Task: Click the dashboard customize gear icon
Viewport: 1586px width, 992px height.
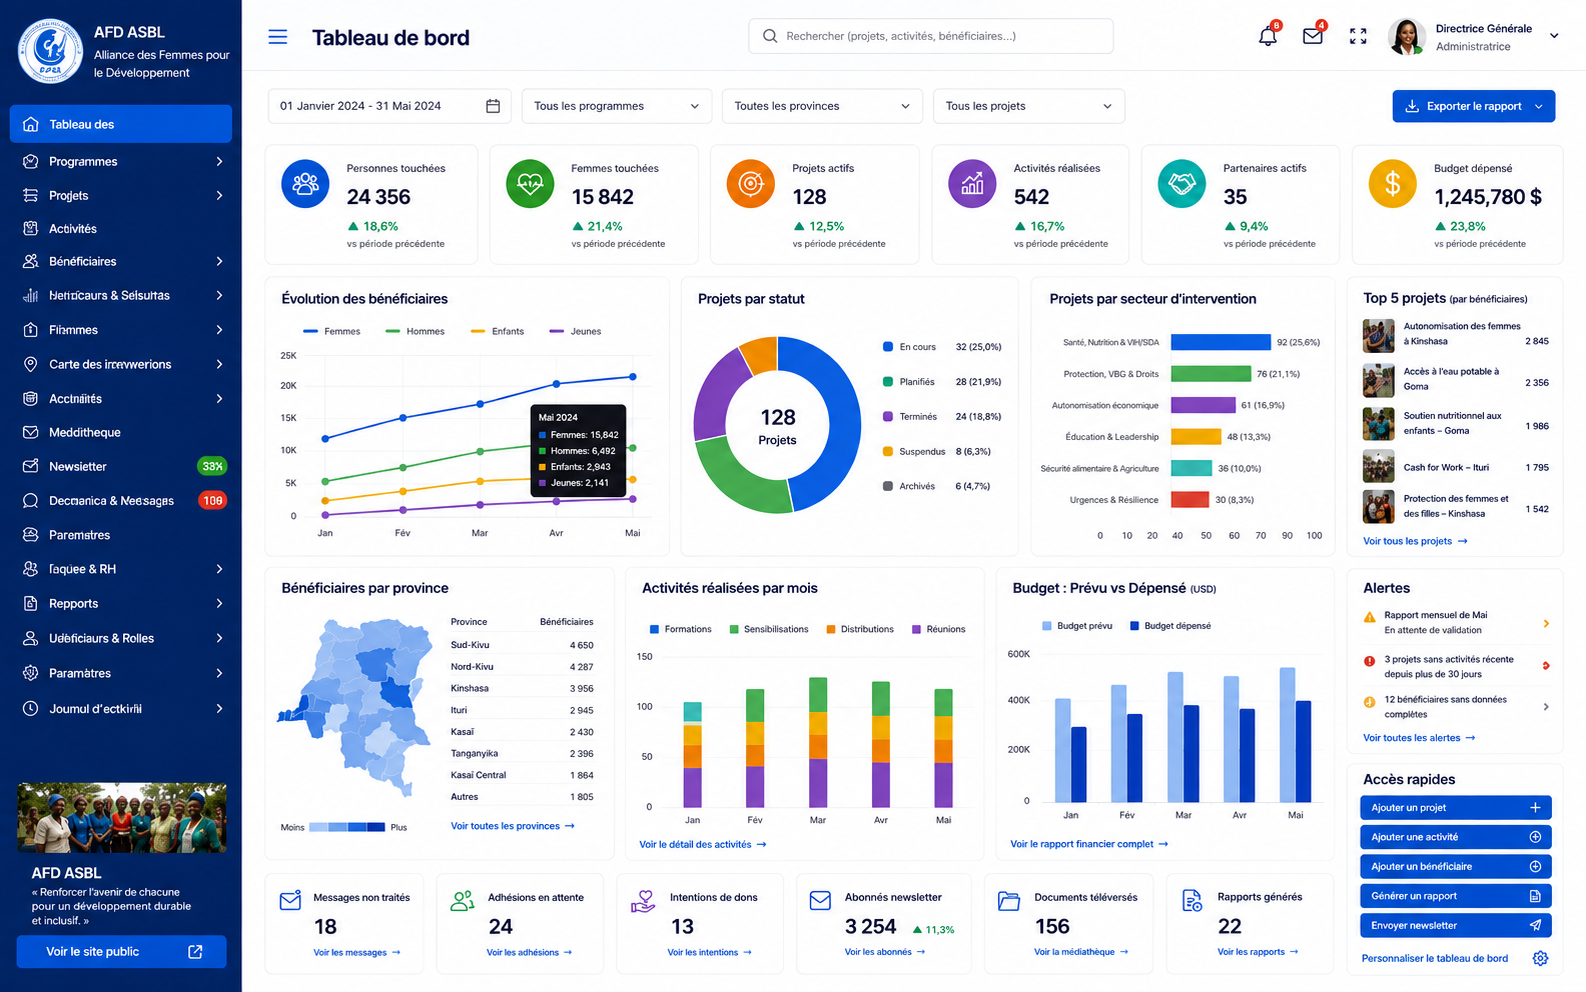Action: pyautogui.click(x=1540, y=958)
